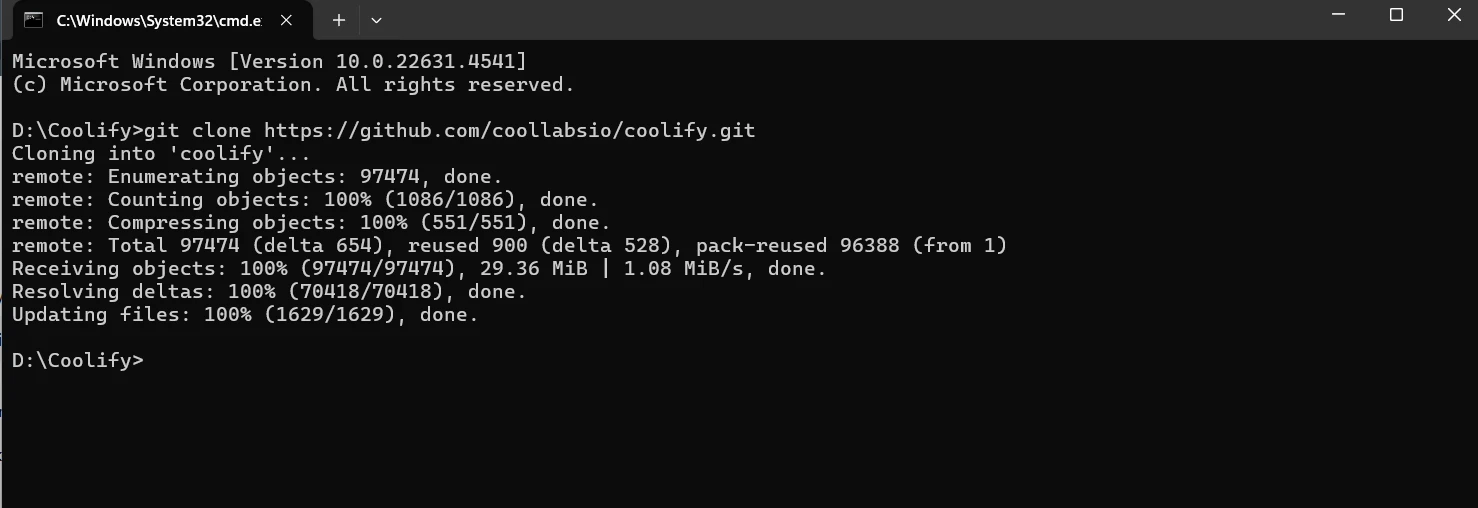This screenshot has height=508, width=1478.
Task: Click the Microsoft Windows version line
Action: point(269,62)
